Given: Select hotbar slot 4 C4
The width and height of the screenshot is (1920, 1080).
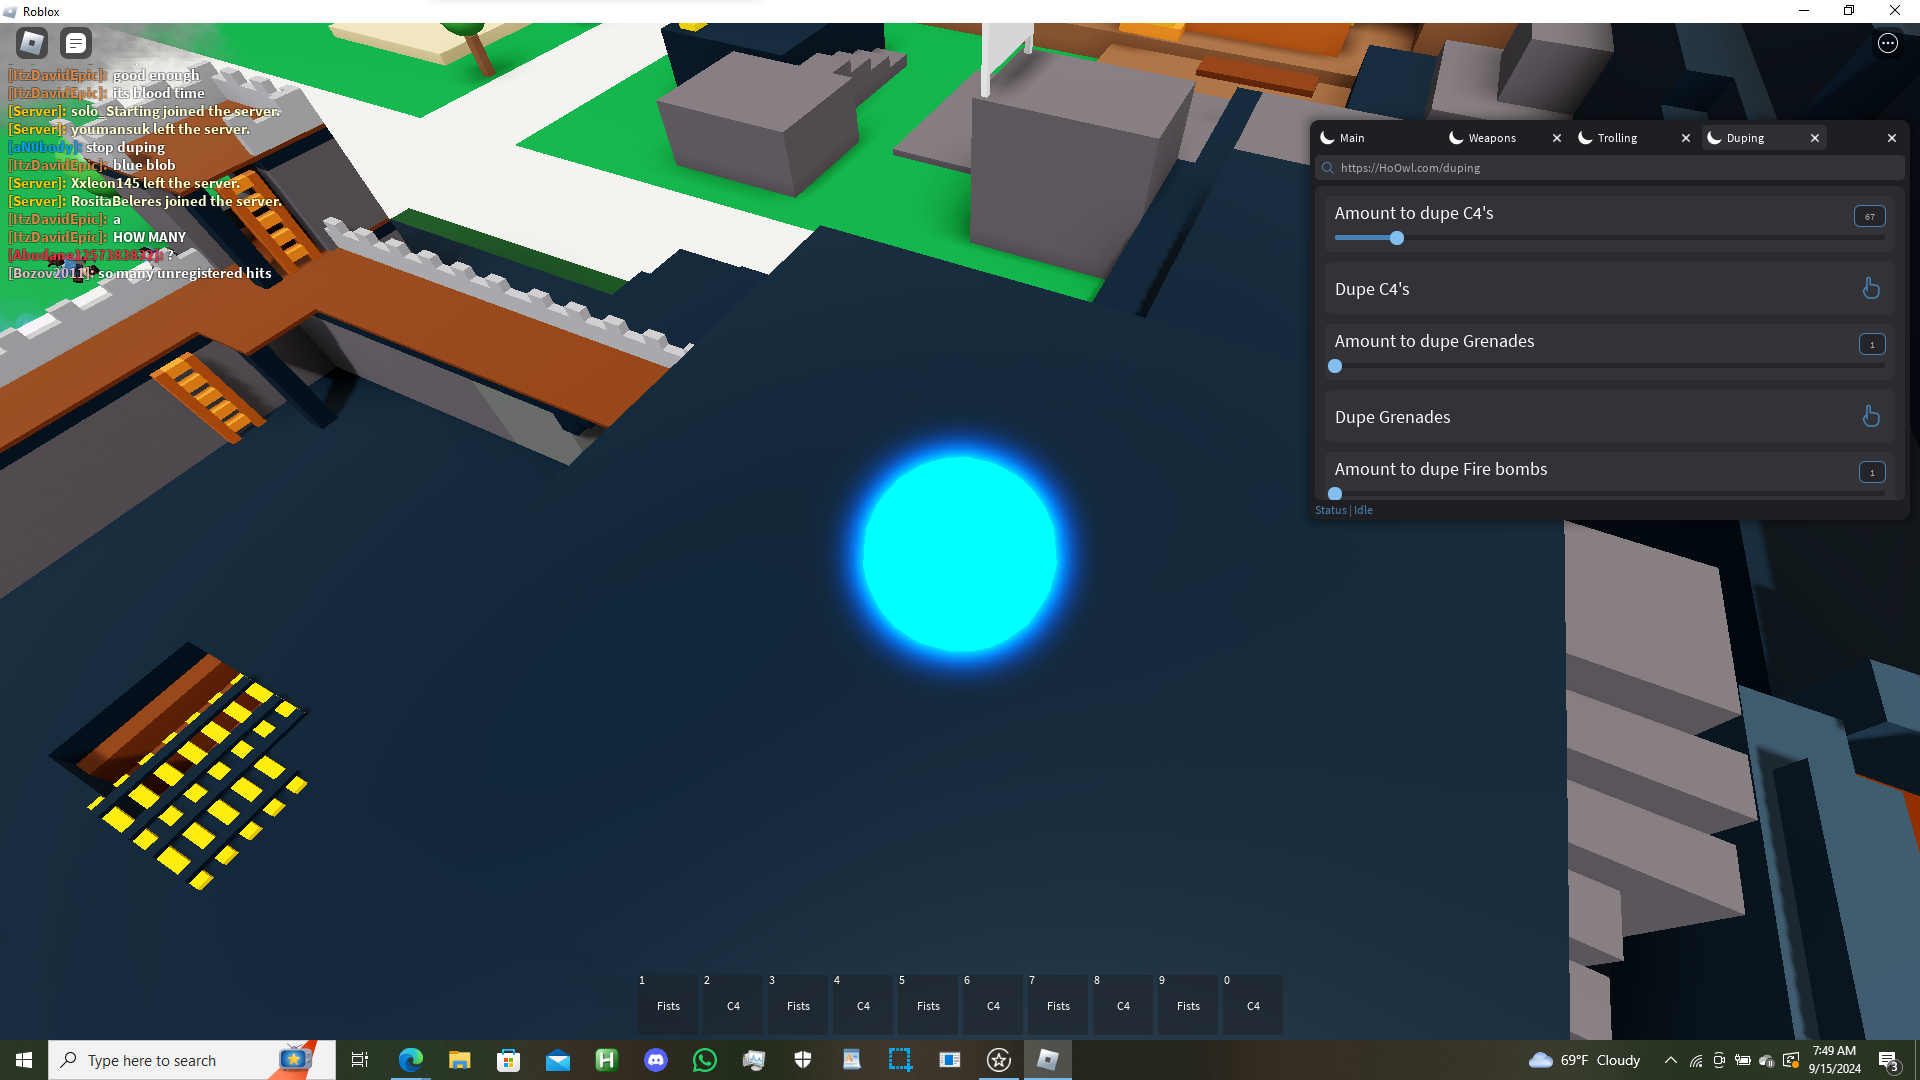Looking at the screenshot, I should (x=863, y=1005).
